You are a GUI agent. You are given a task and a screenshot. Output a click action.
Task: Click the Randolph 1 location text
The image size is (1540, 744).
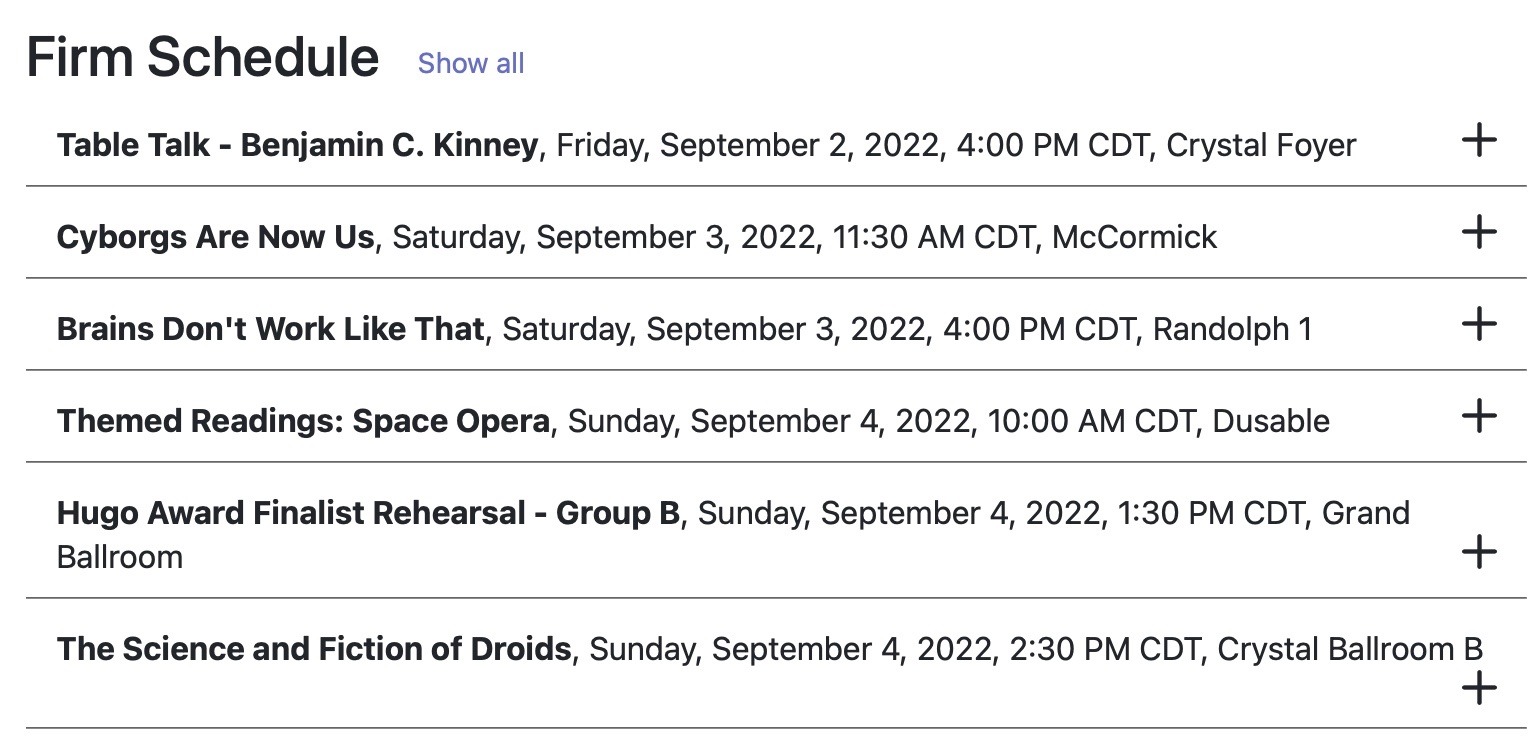(x=1232, y=329)
